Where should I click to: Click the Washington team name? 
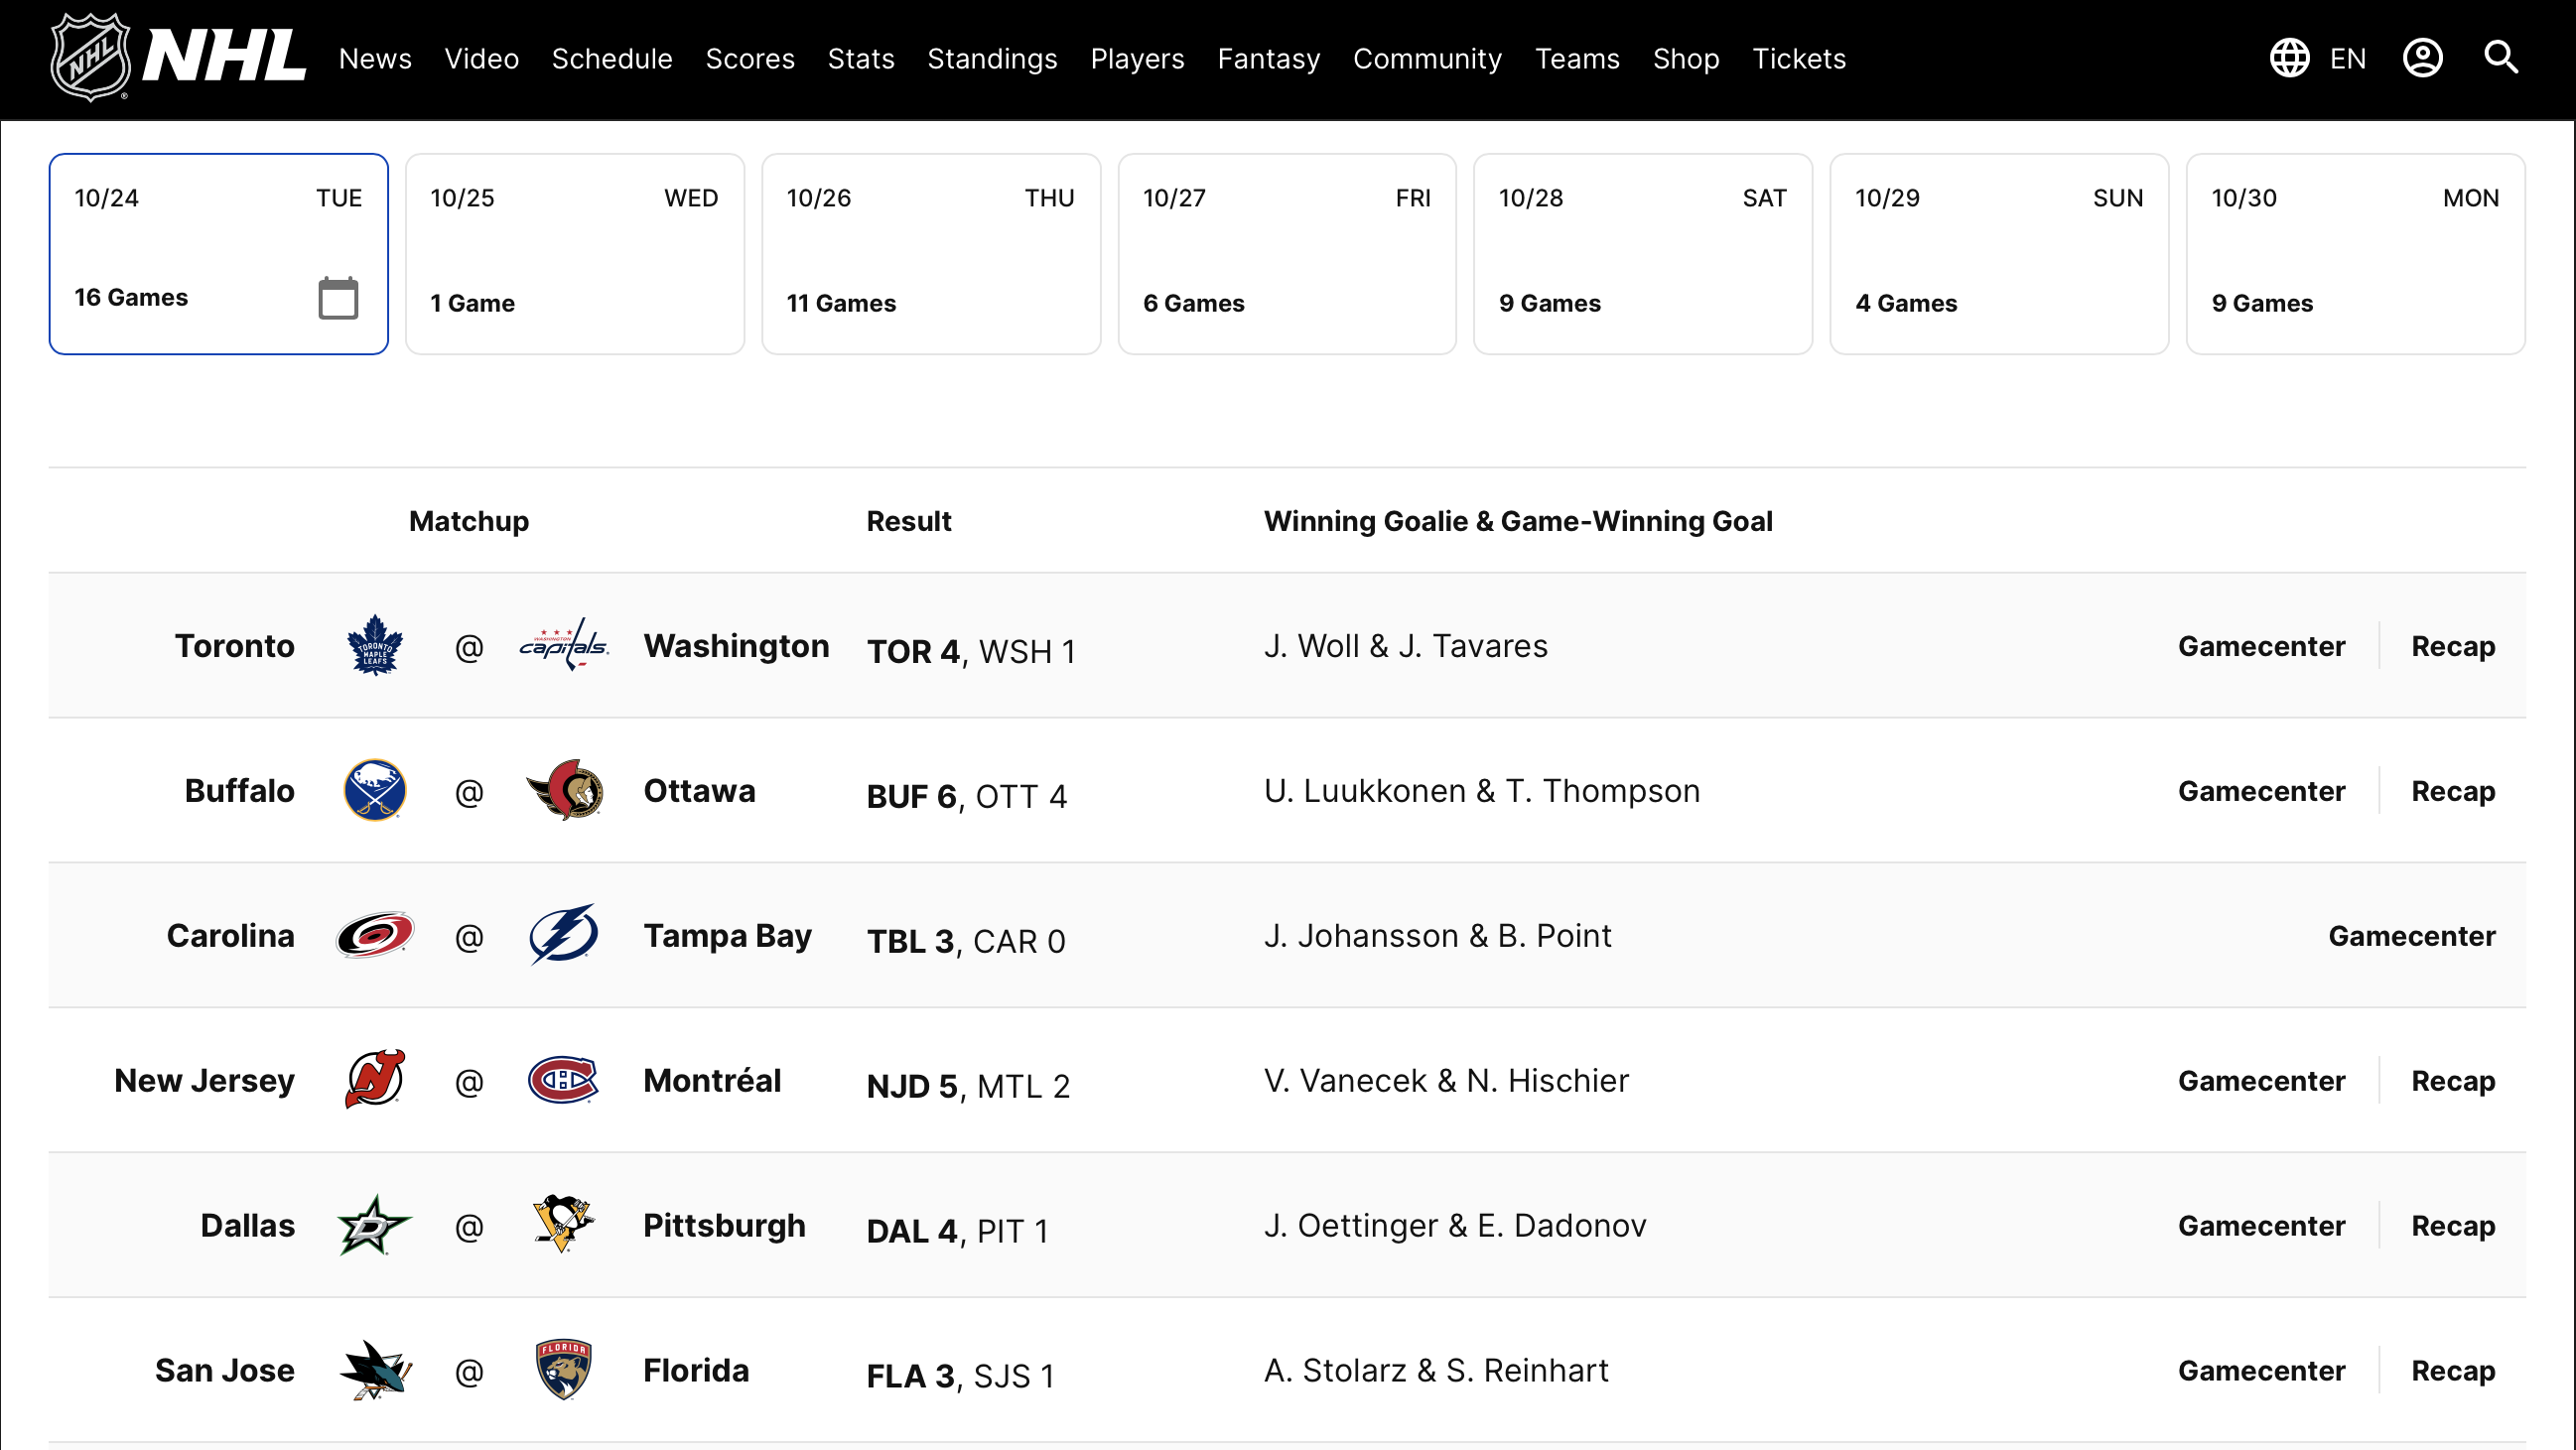pos(736,647)
